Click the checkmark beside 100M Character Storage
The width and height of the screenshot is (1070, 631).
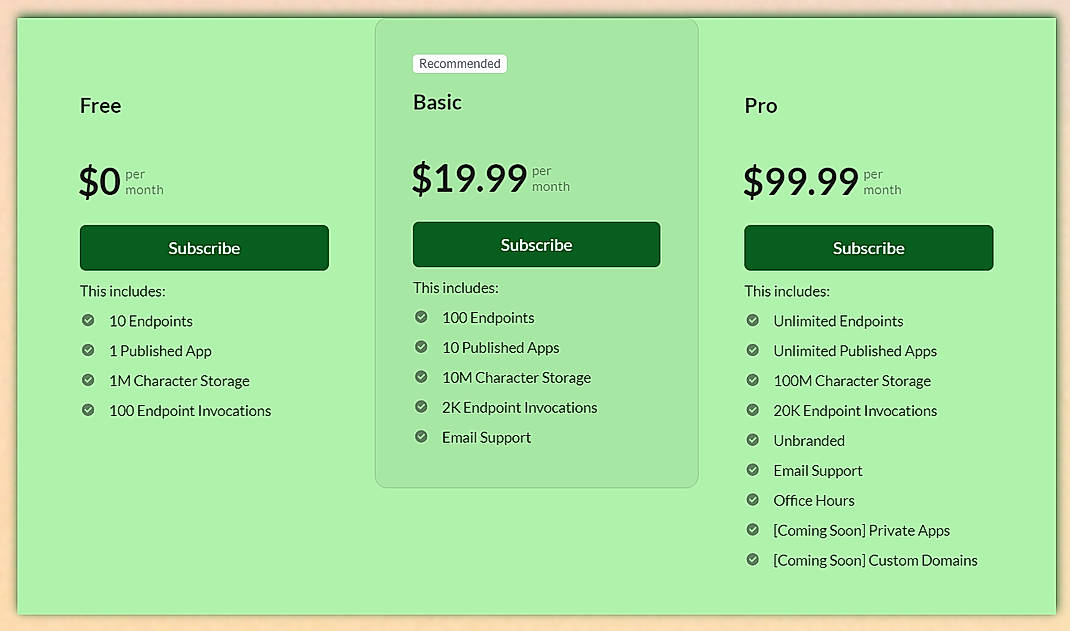point(752,381)
